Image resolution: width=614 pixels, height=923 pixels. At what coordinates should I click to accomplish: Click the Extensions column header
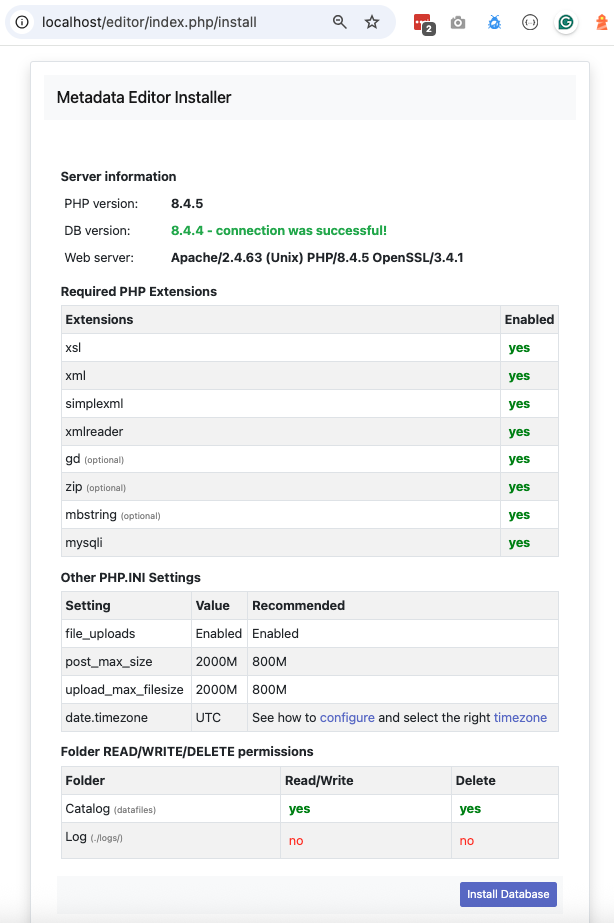99,320
